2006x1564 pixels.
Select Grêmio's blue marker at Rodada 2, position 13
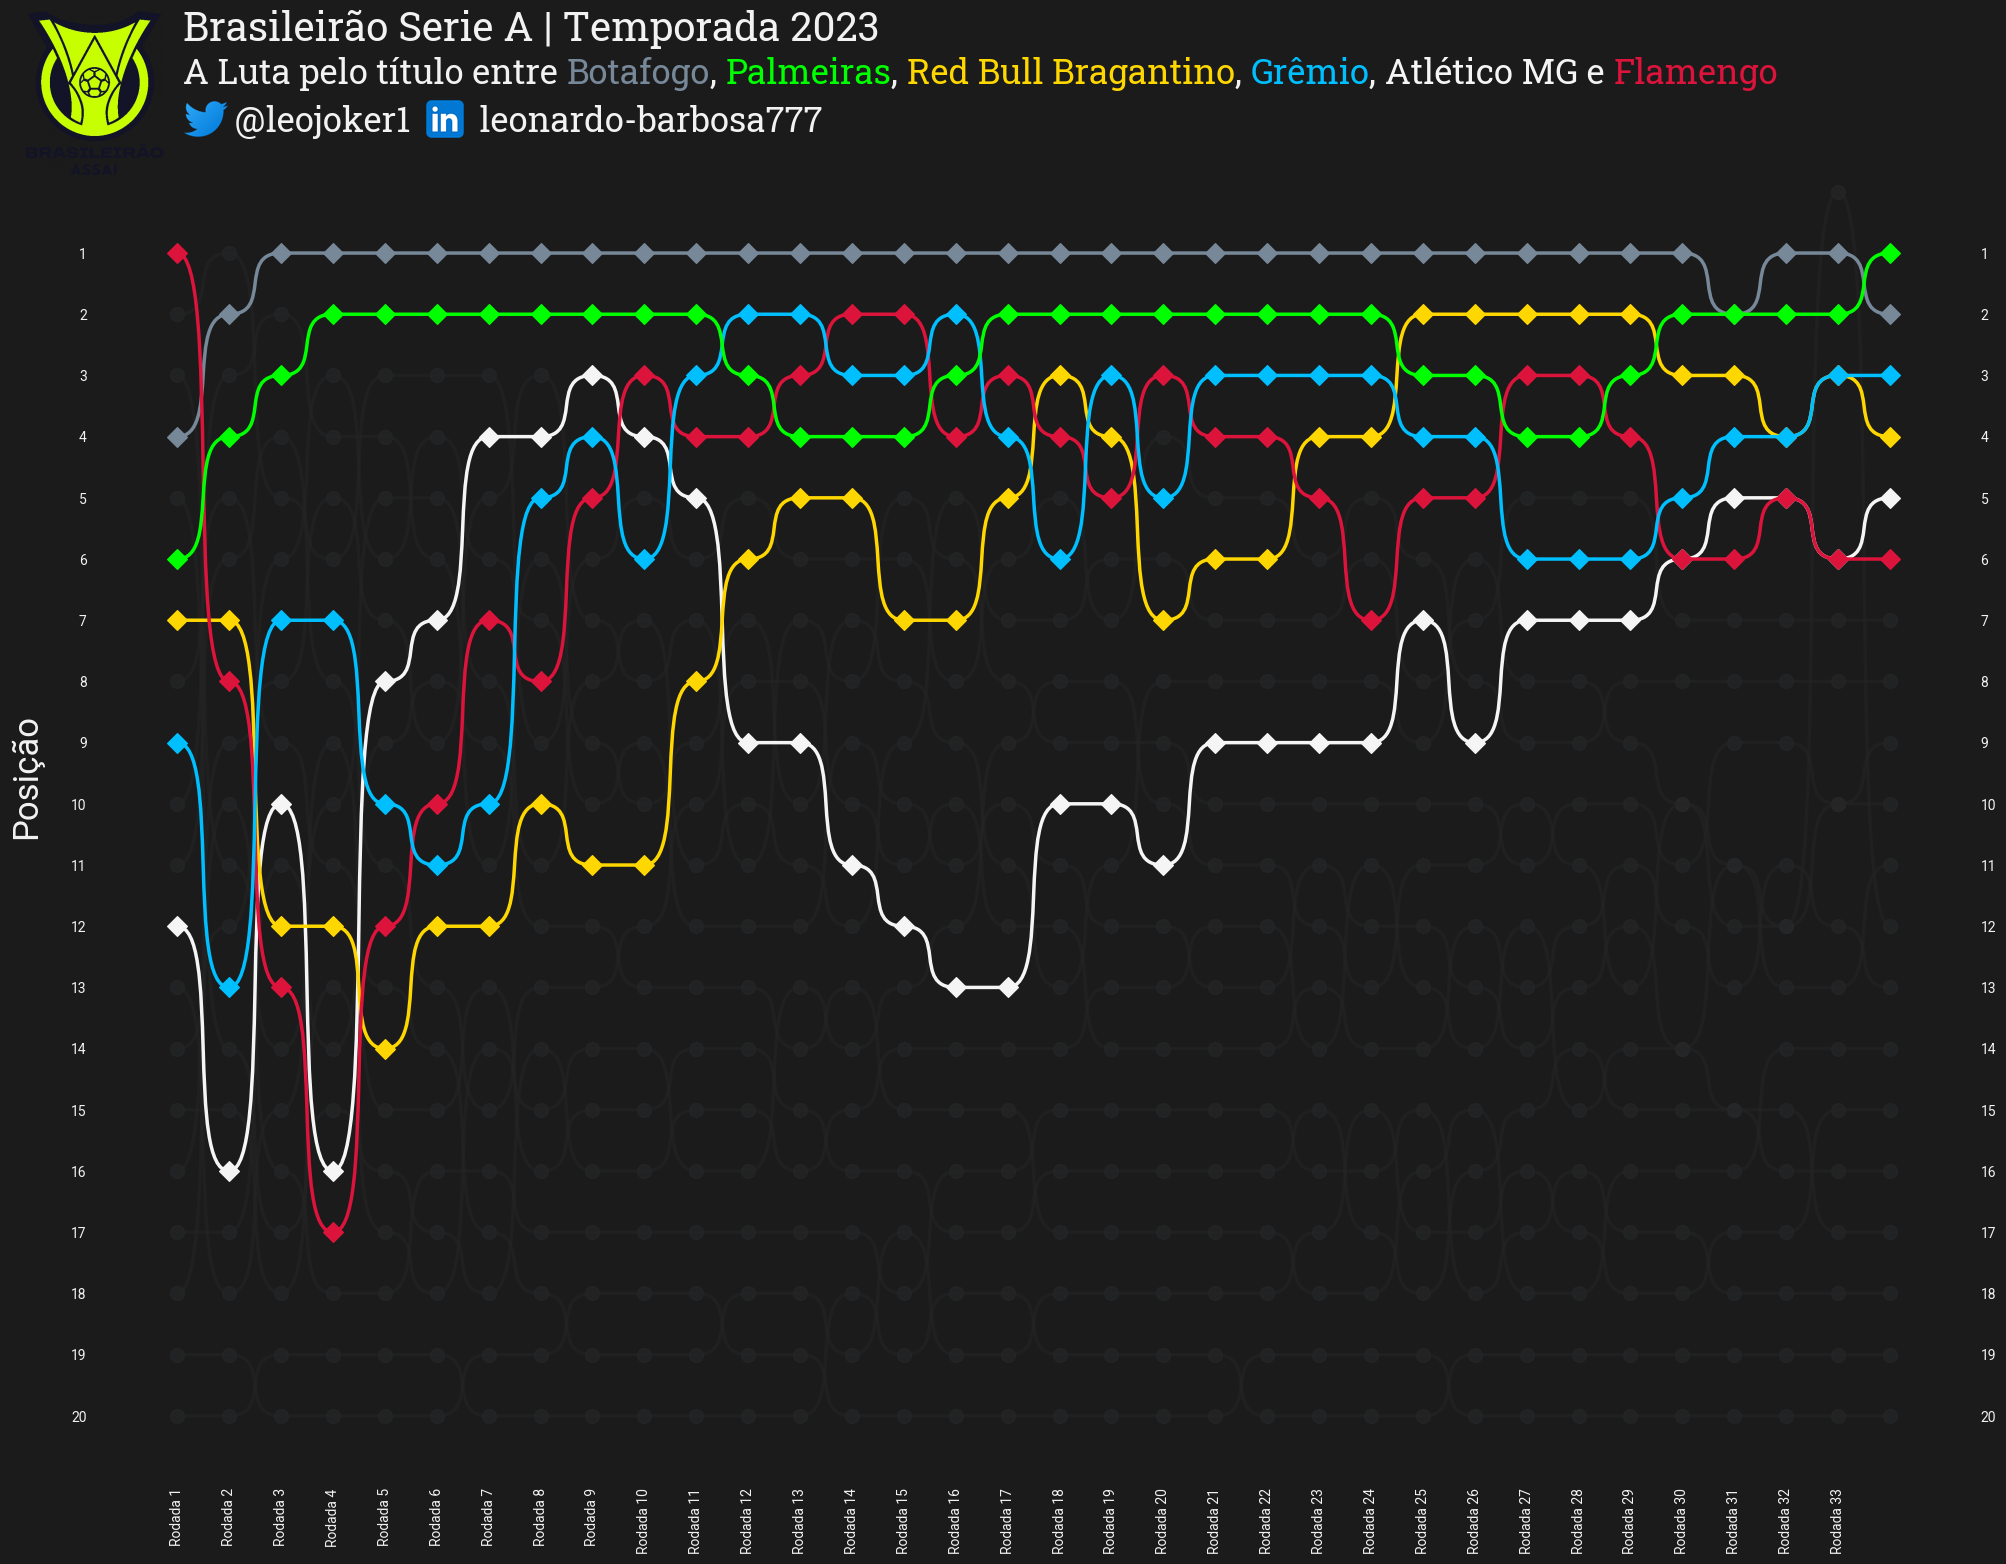(x=229, y=988)
